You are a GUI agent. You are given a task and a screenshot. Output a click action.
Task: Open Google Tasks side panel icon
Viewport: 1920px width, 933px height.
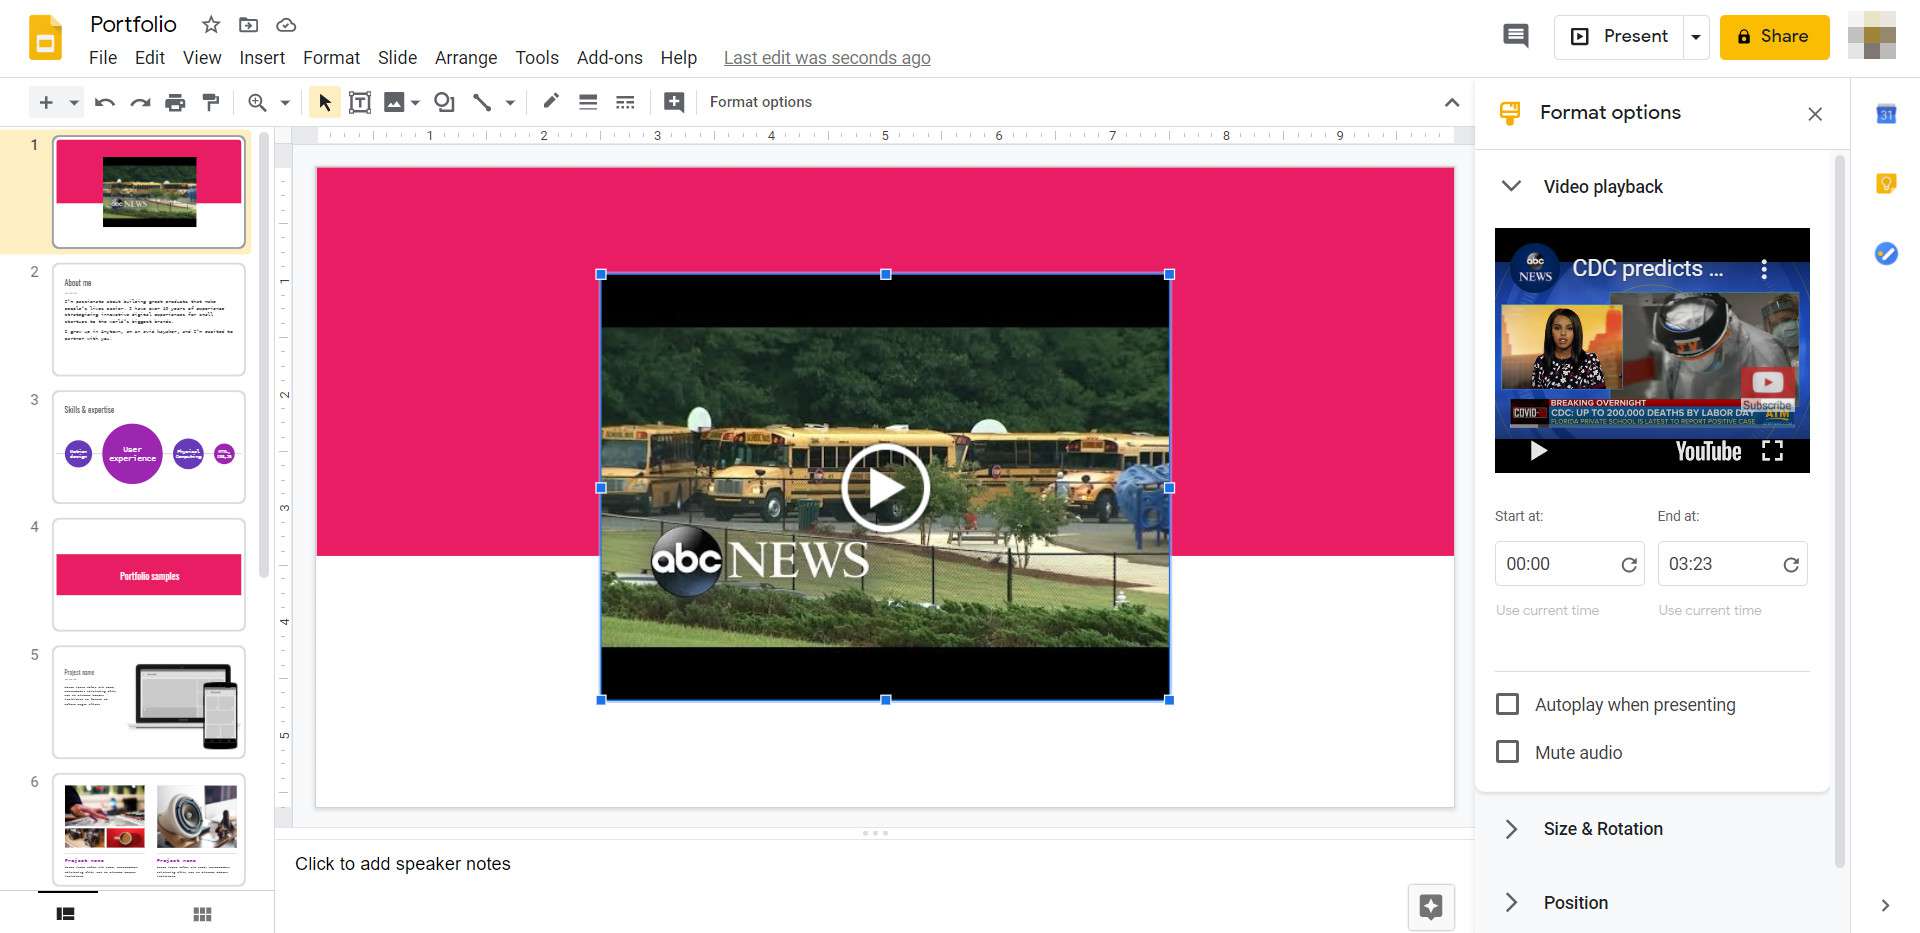tap(1886, 254)
